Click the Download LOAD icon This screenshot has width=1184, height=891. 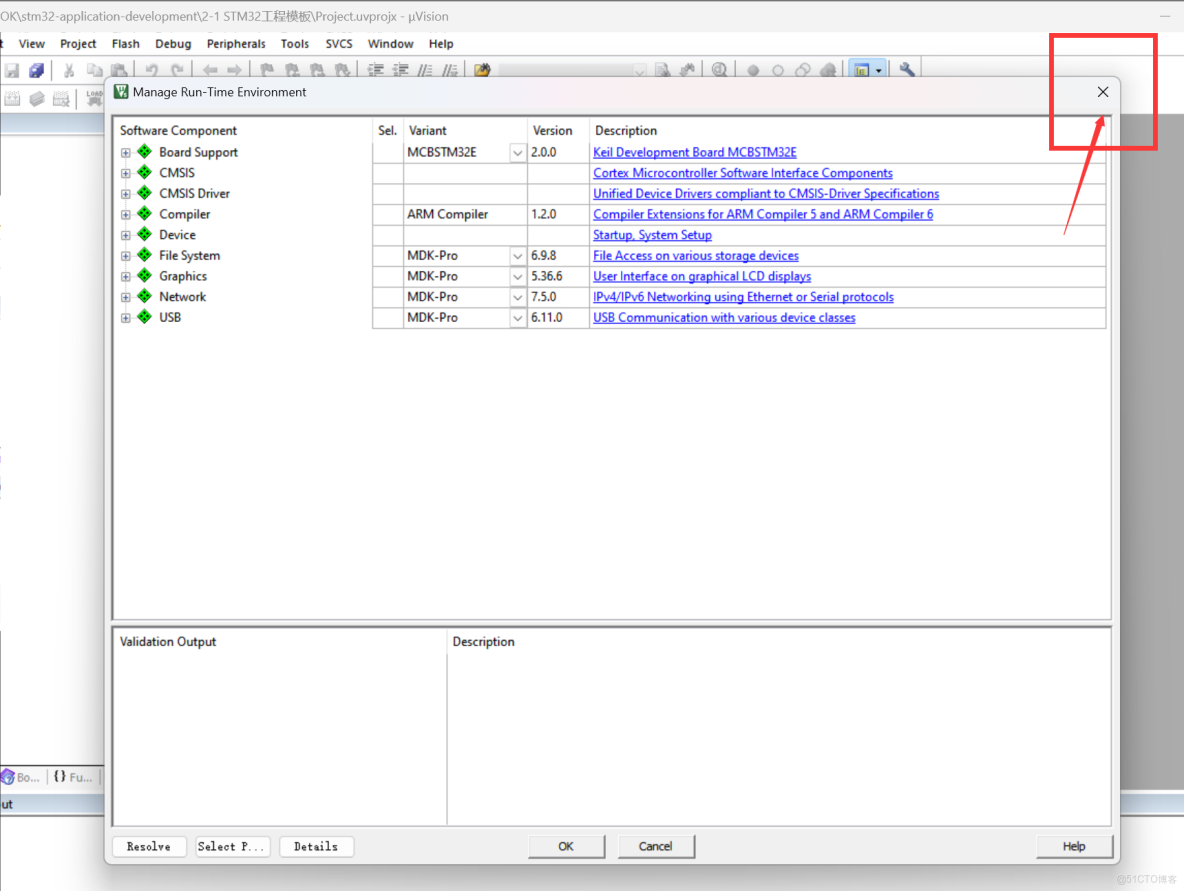[x=94, y=99]
